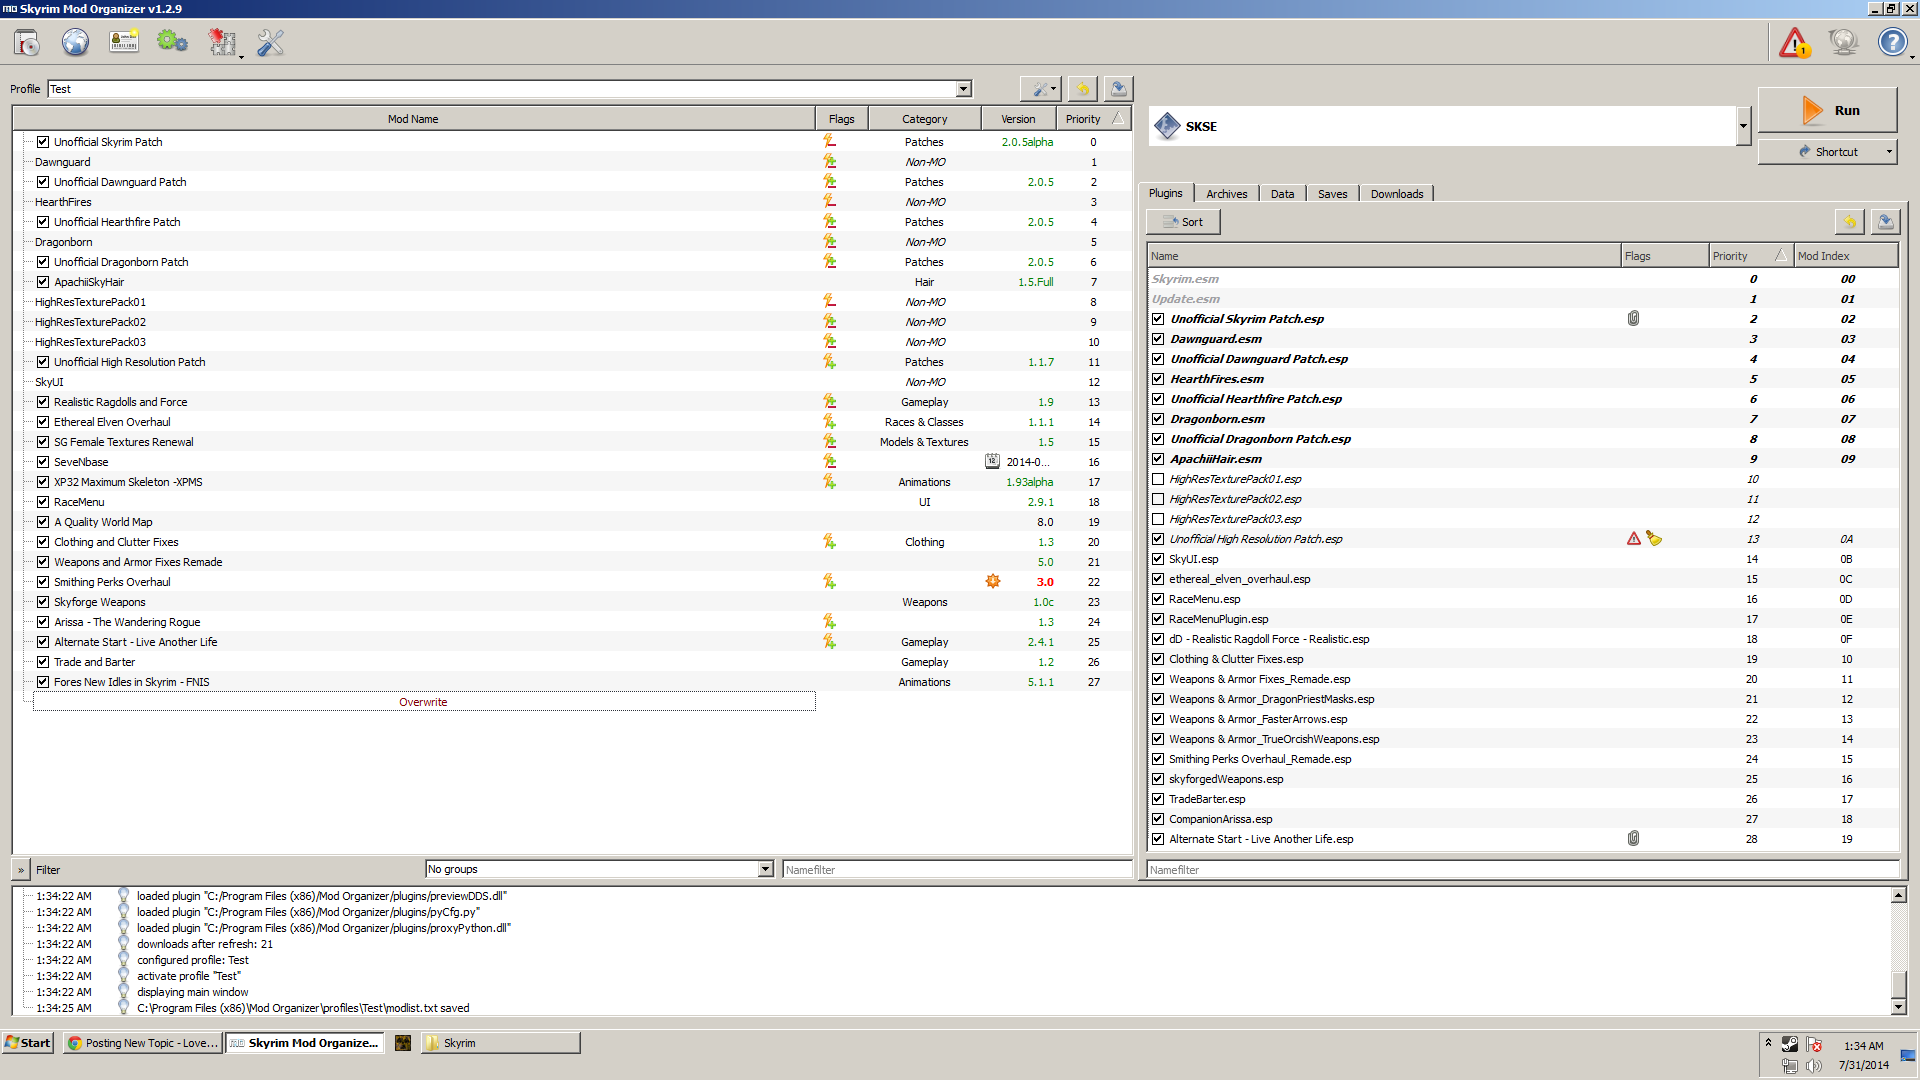The image size is (1920, 1080).
Task: Click the conflict flag of Smithing Perks Overhaul
Action: tap(829, 582)
